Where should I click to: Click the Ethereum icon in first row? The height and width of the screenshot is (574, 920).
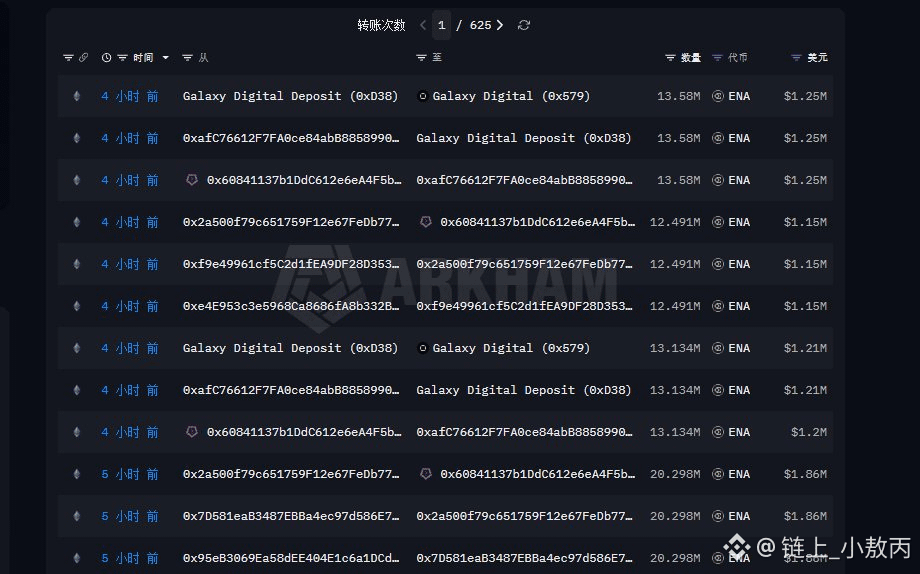pyautogui.click(x=76, y=96)
